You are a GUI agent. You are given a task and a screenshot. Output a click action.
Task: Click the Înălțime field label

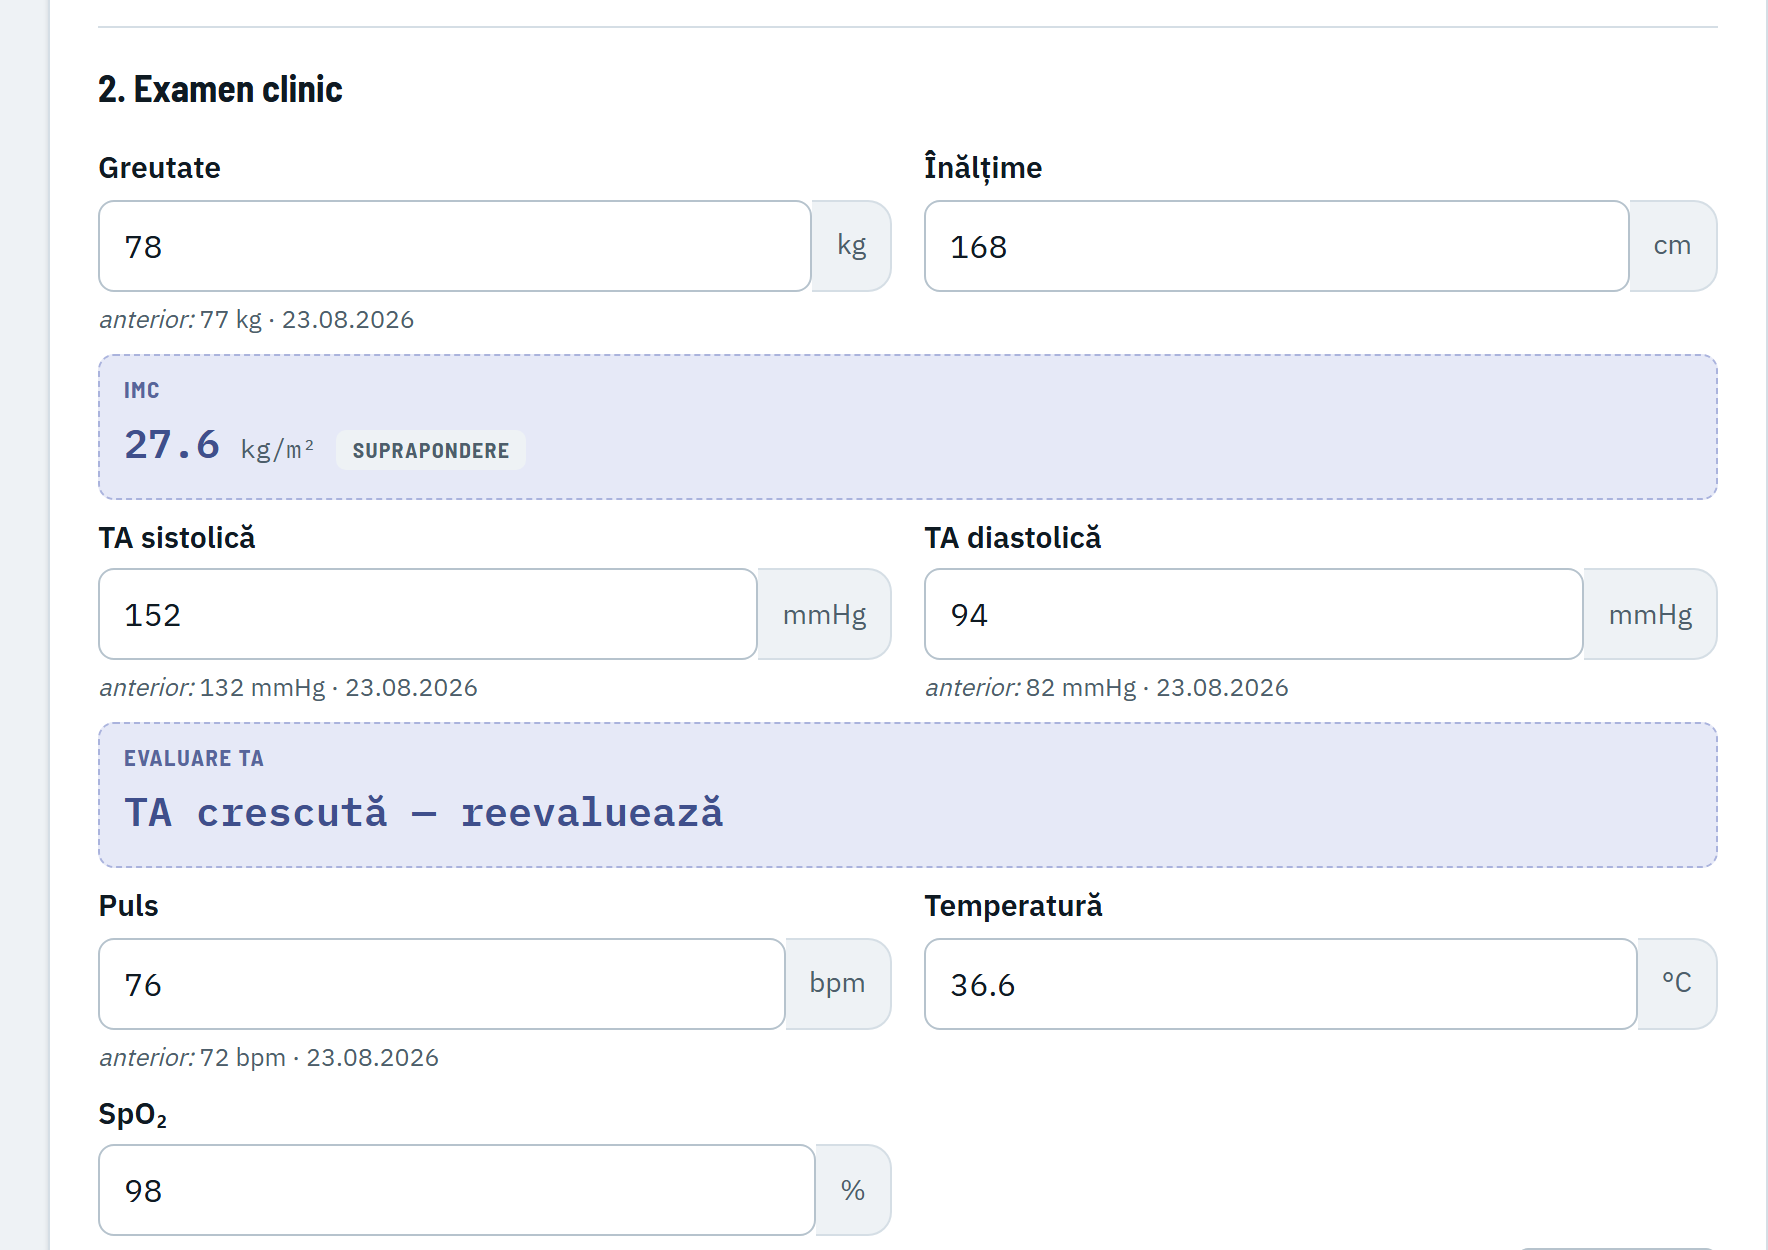[984, 167]
